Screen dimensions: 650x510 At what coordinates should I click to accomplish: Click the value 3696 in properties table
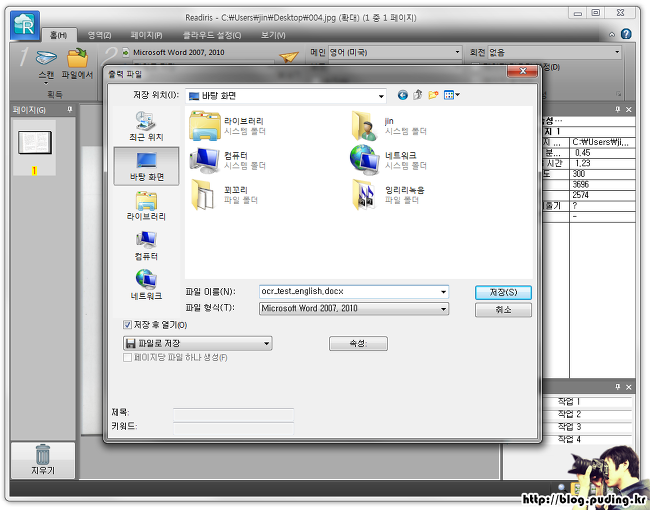pos(580,185)
